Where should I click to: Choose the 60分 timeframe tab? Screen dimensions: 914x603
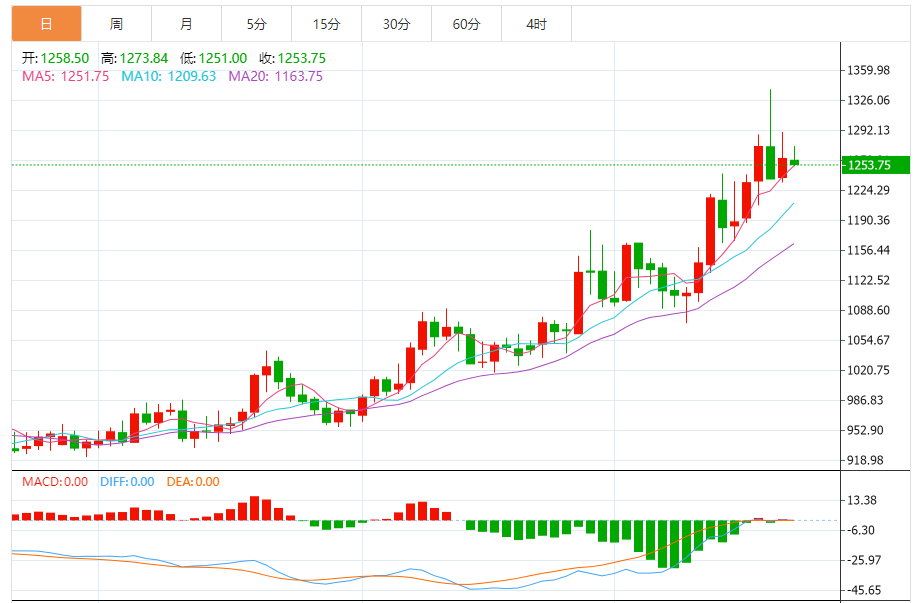[466, 24]
